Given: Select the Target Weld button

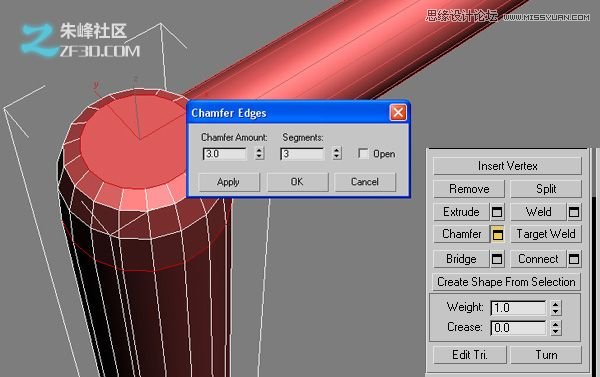Looking at the screenshot, I should point(546,234).
